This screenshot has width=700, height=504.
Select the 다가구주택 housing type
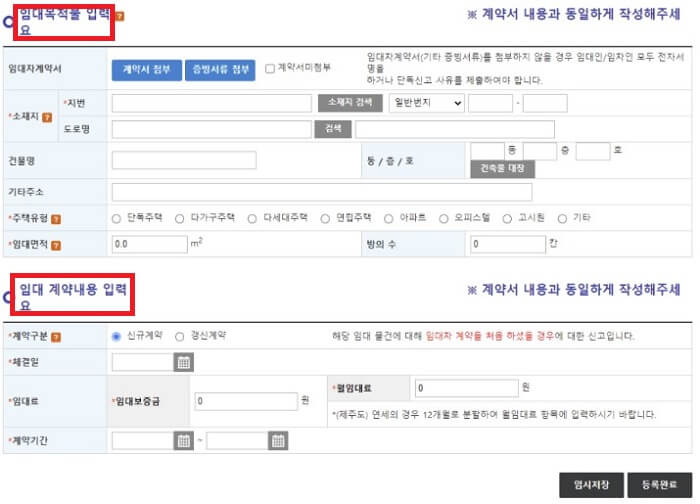[x=179, y=219]
